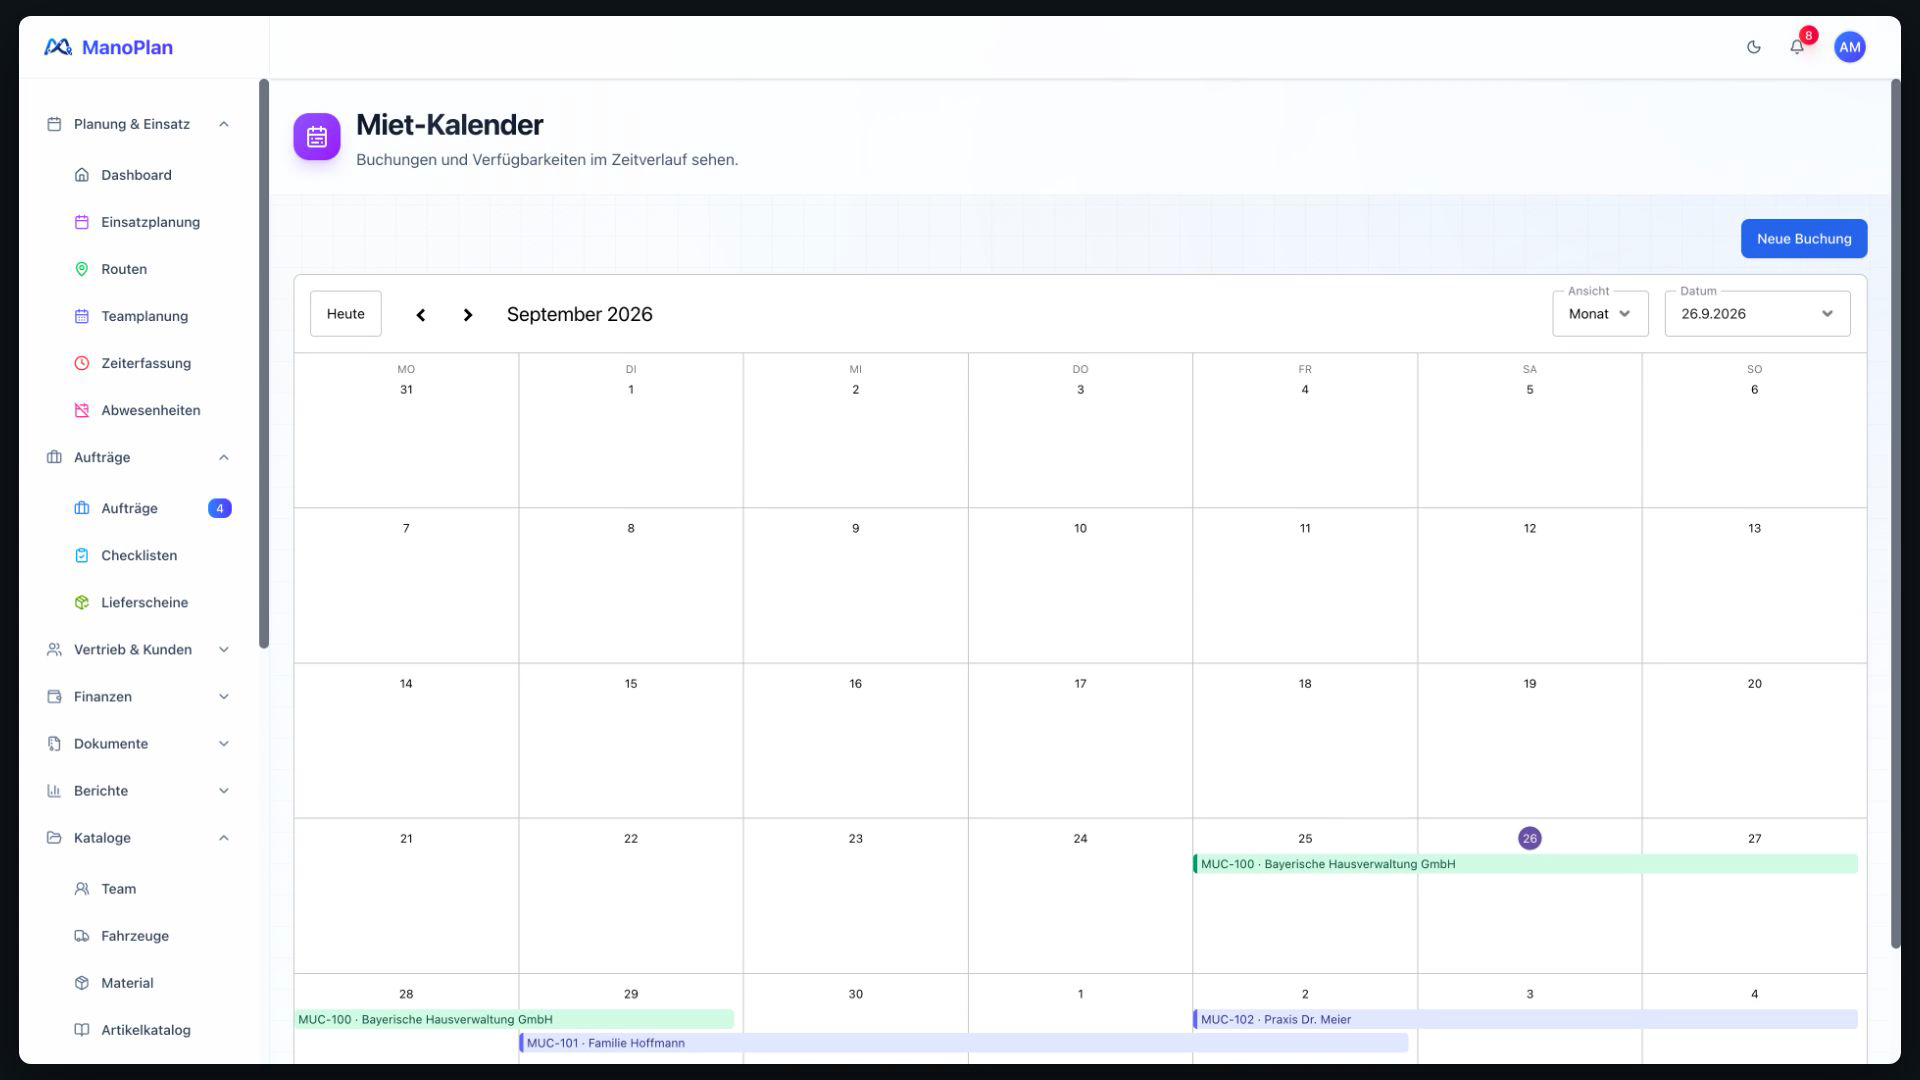Select the highlighted day 26

(1529, 838)
